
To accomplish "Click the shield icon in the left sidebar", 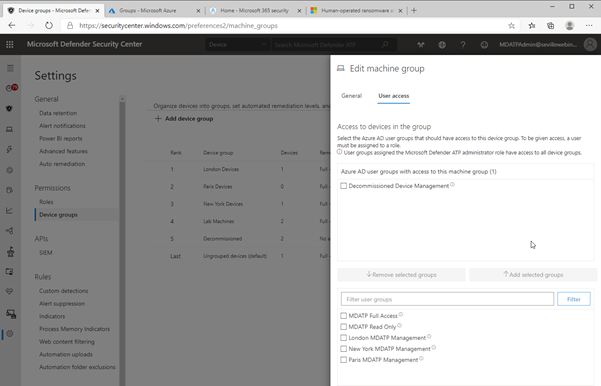I will (x=10, y=108).
